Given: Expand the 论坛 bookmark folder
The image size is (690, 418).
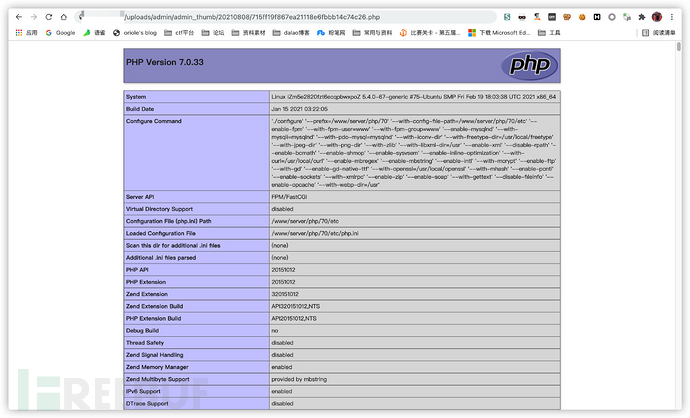Looking at the screenshot, I should tap(213, 33).
